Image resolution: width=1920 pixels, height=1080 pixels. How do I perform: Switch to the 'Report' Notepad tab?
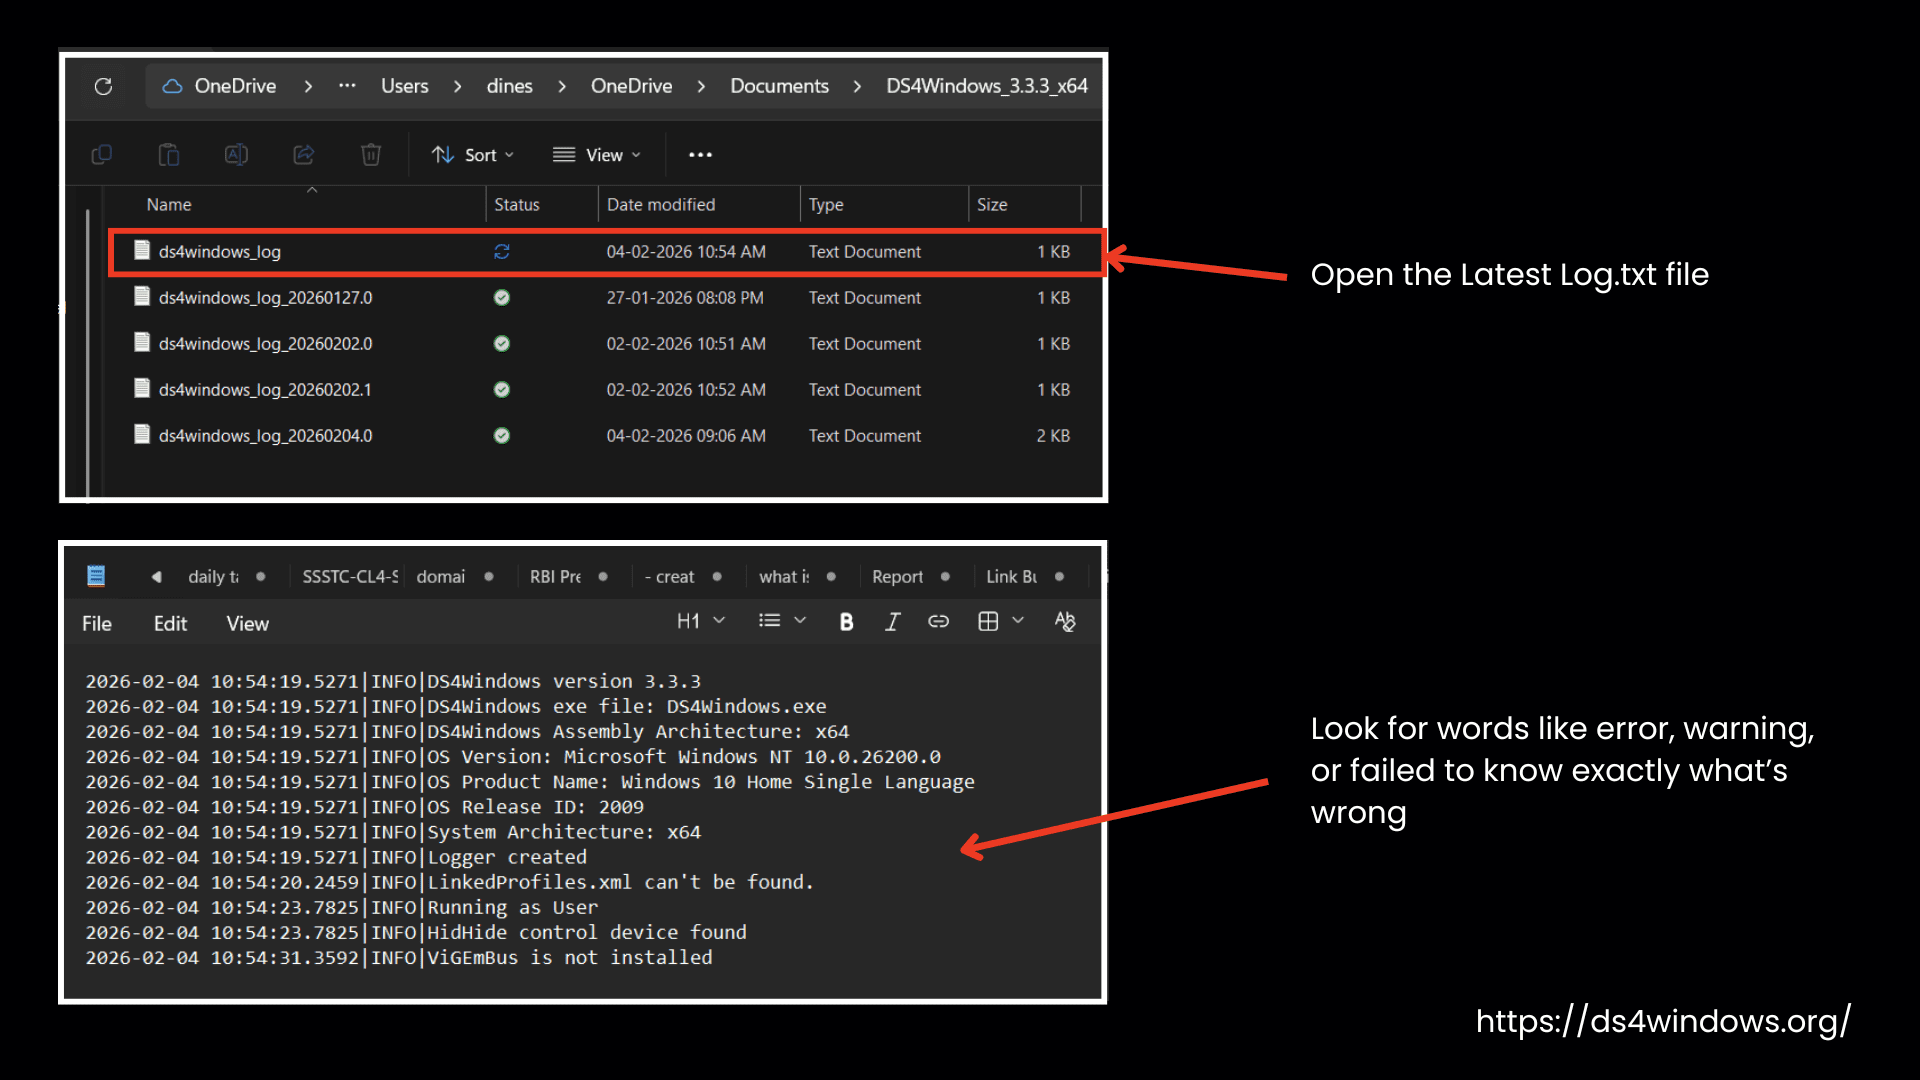[897, 577]
